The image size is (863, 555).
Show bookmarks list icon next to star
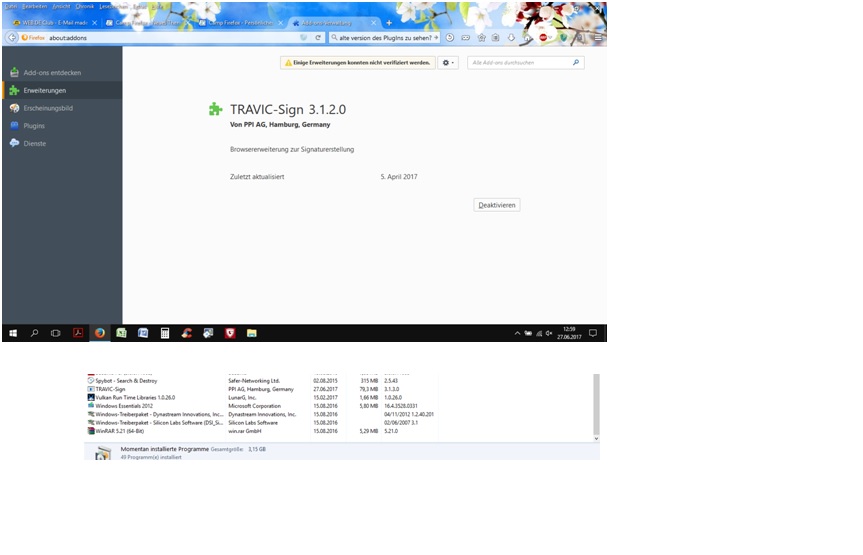pos(495,37)
